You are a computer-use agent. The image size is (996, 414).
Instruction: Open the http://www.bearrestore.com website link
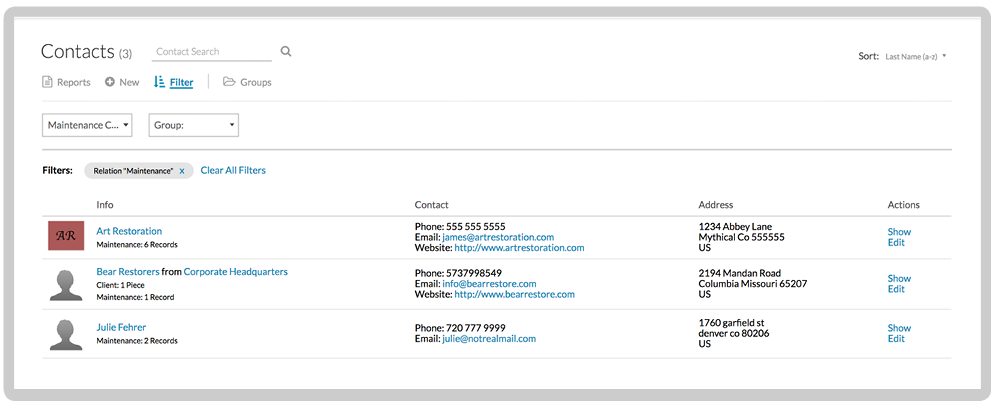(514, 295)
